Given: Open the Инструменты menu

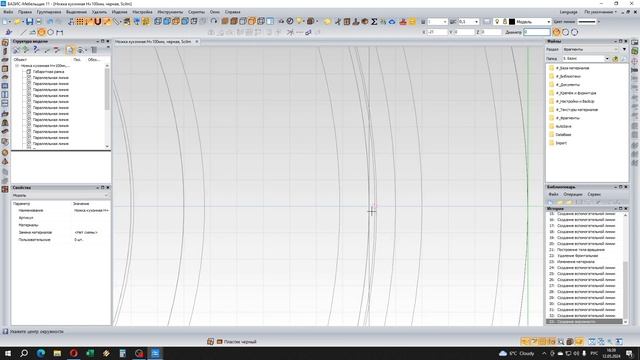Looking at the screenshot, I should [170, 12].
